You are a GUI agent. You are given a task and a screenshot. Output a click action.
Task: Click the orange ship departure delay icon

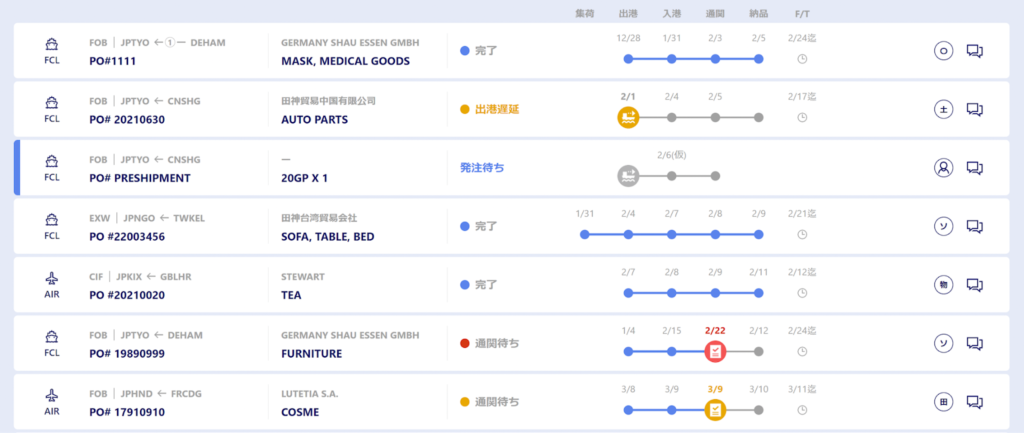tap(628, 117)
